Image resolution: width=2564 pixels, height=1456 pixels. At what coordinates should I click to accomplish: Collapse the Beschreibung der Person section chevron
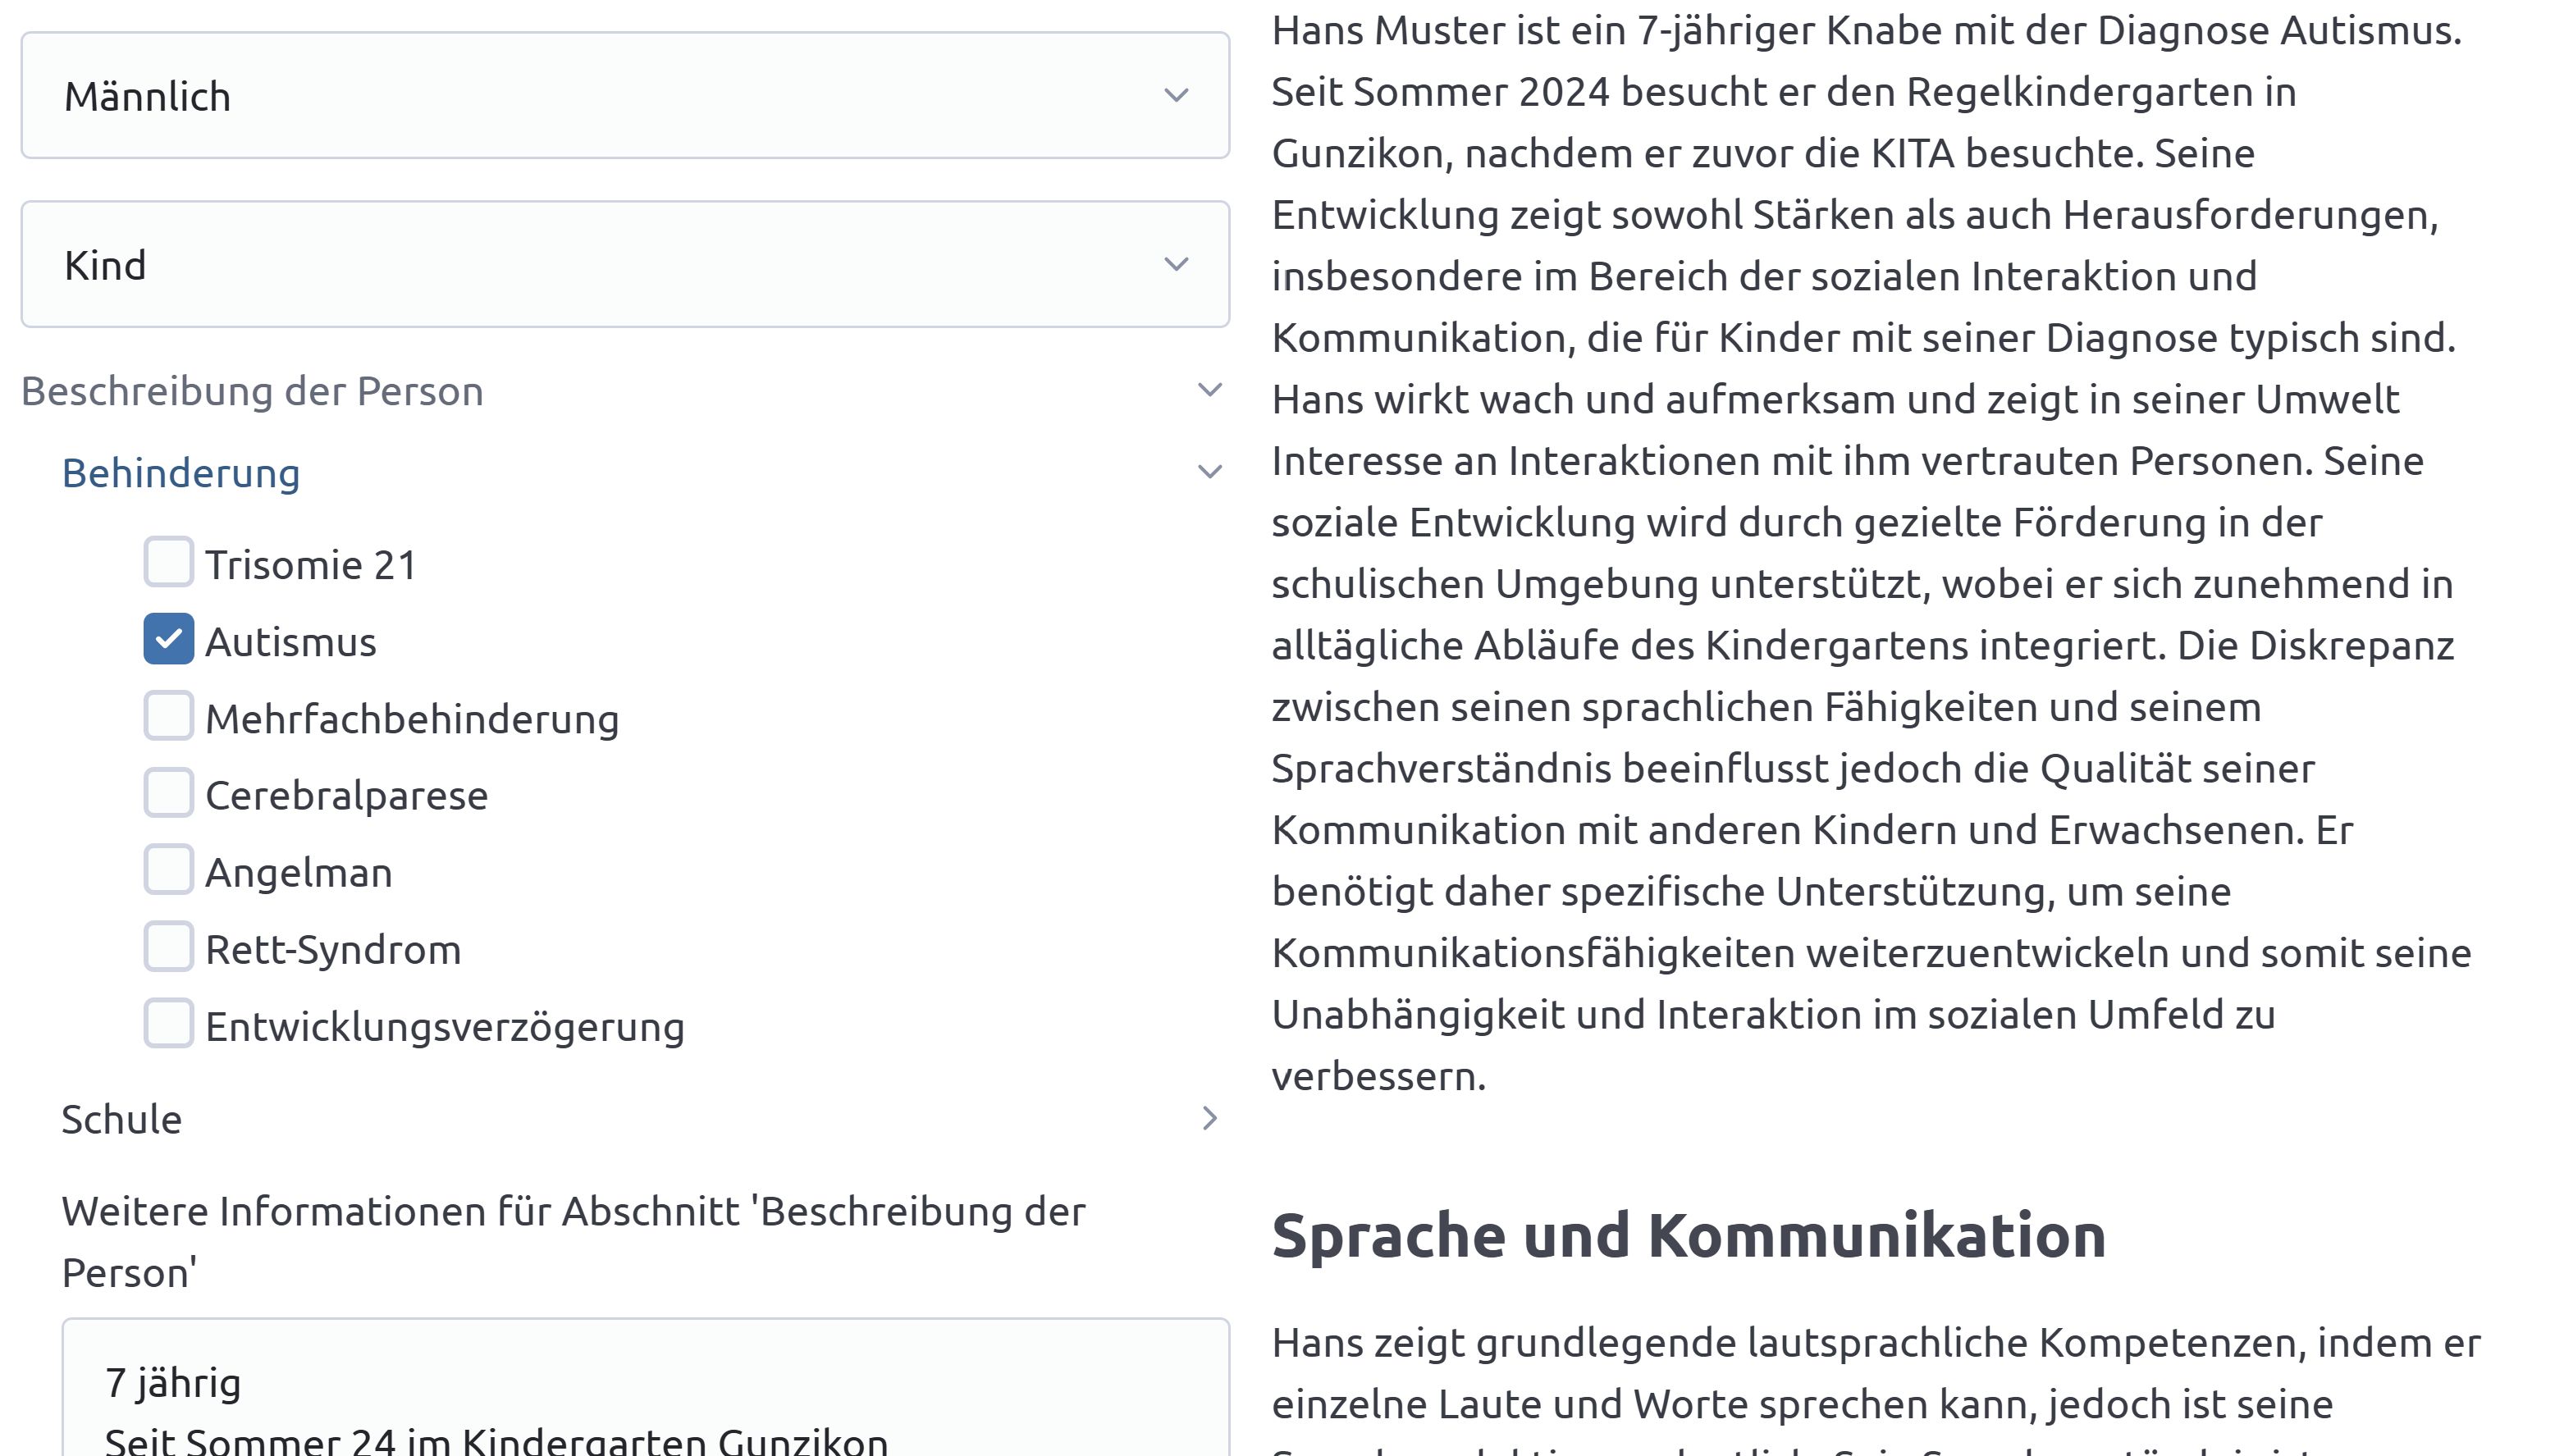pos(1210,391)
